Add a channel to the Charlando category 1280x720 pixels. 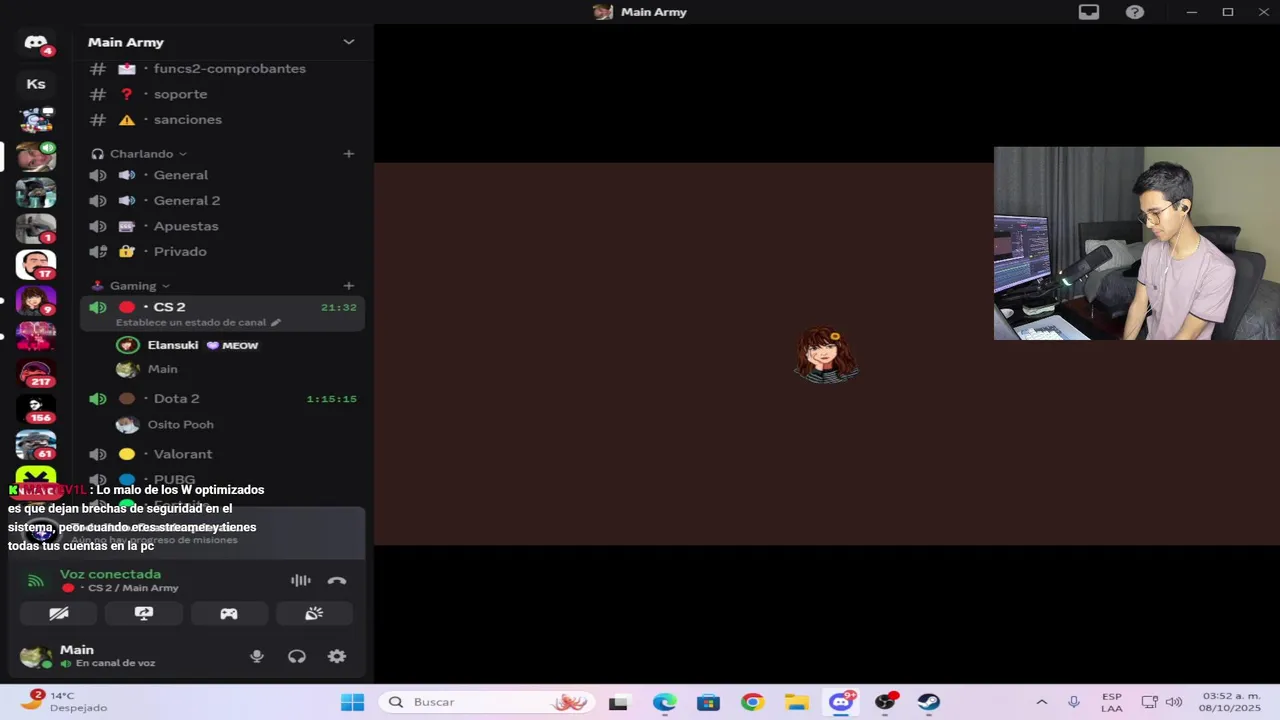tap(349, 154)
